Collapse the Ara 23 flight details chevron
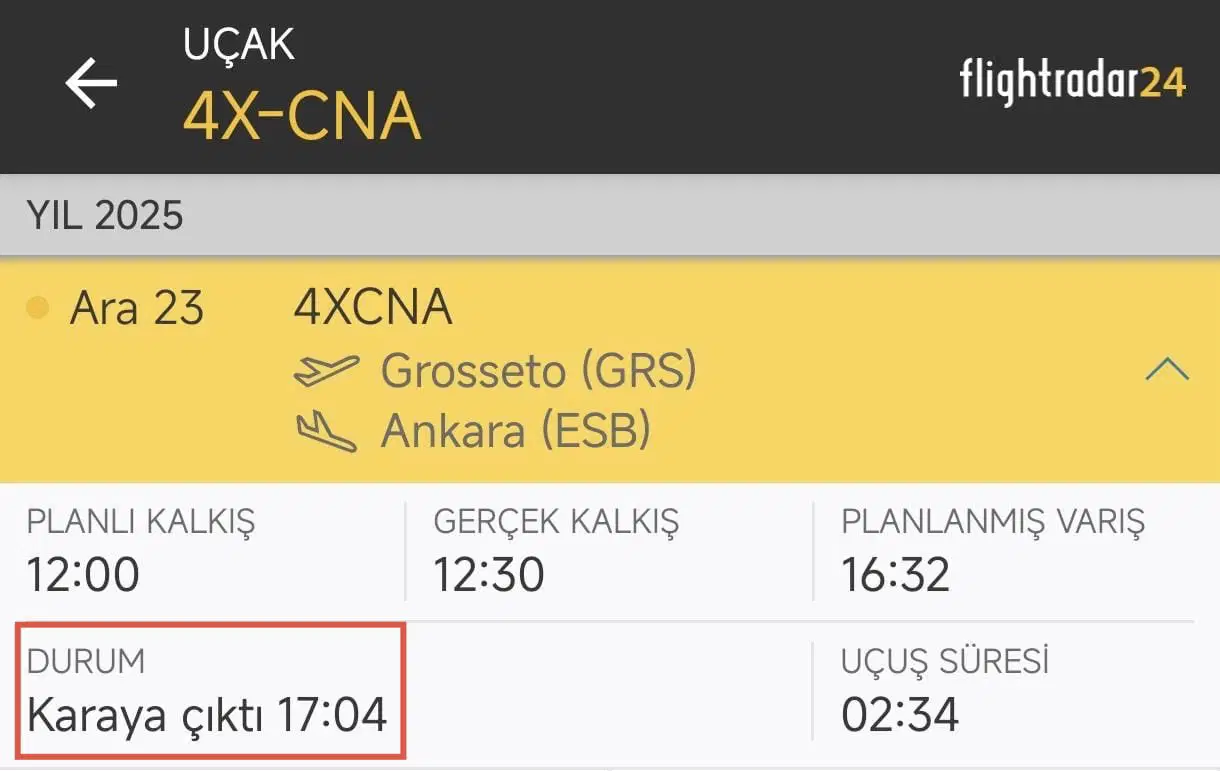The width and height of the screenshot is (1220, 771). [1166, 370]
